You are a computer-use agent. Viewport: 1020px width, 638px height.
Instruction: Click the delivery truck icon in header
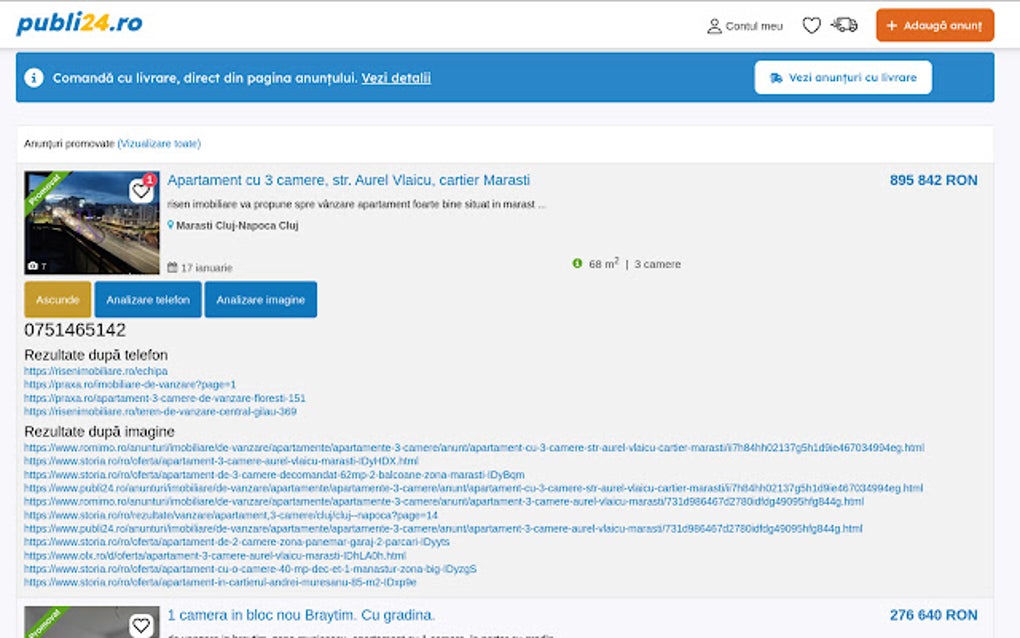click(843, 26)
